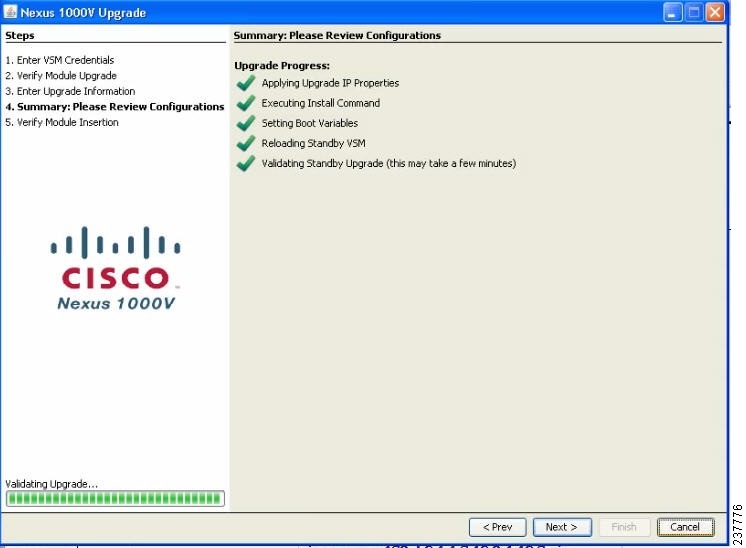746x548 pixels.
Task: Click checkmark beside Applying Upgrade IP Properties
Action: pyautogui.click(x=246, y=83)
